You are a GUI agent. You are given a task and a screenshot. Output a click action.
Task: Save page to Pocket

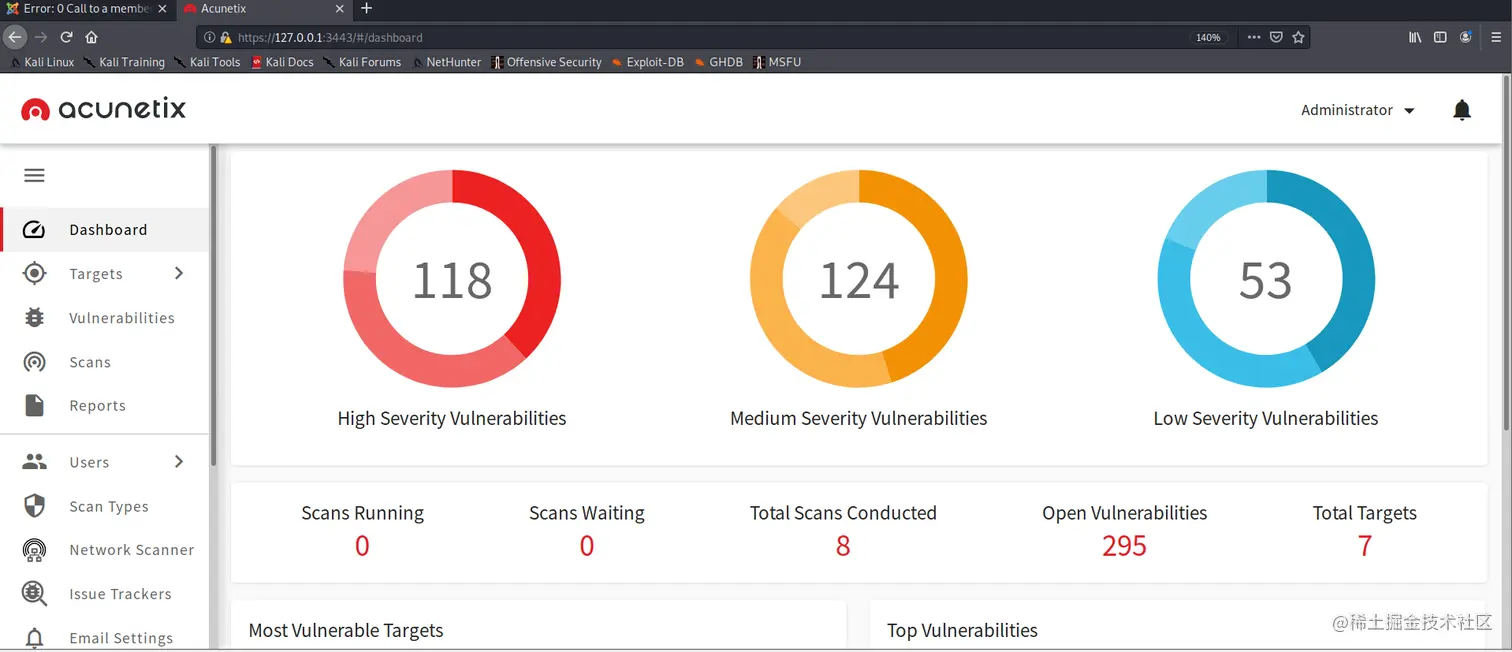[x=1276, y=37]
